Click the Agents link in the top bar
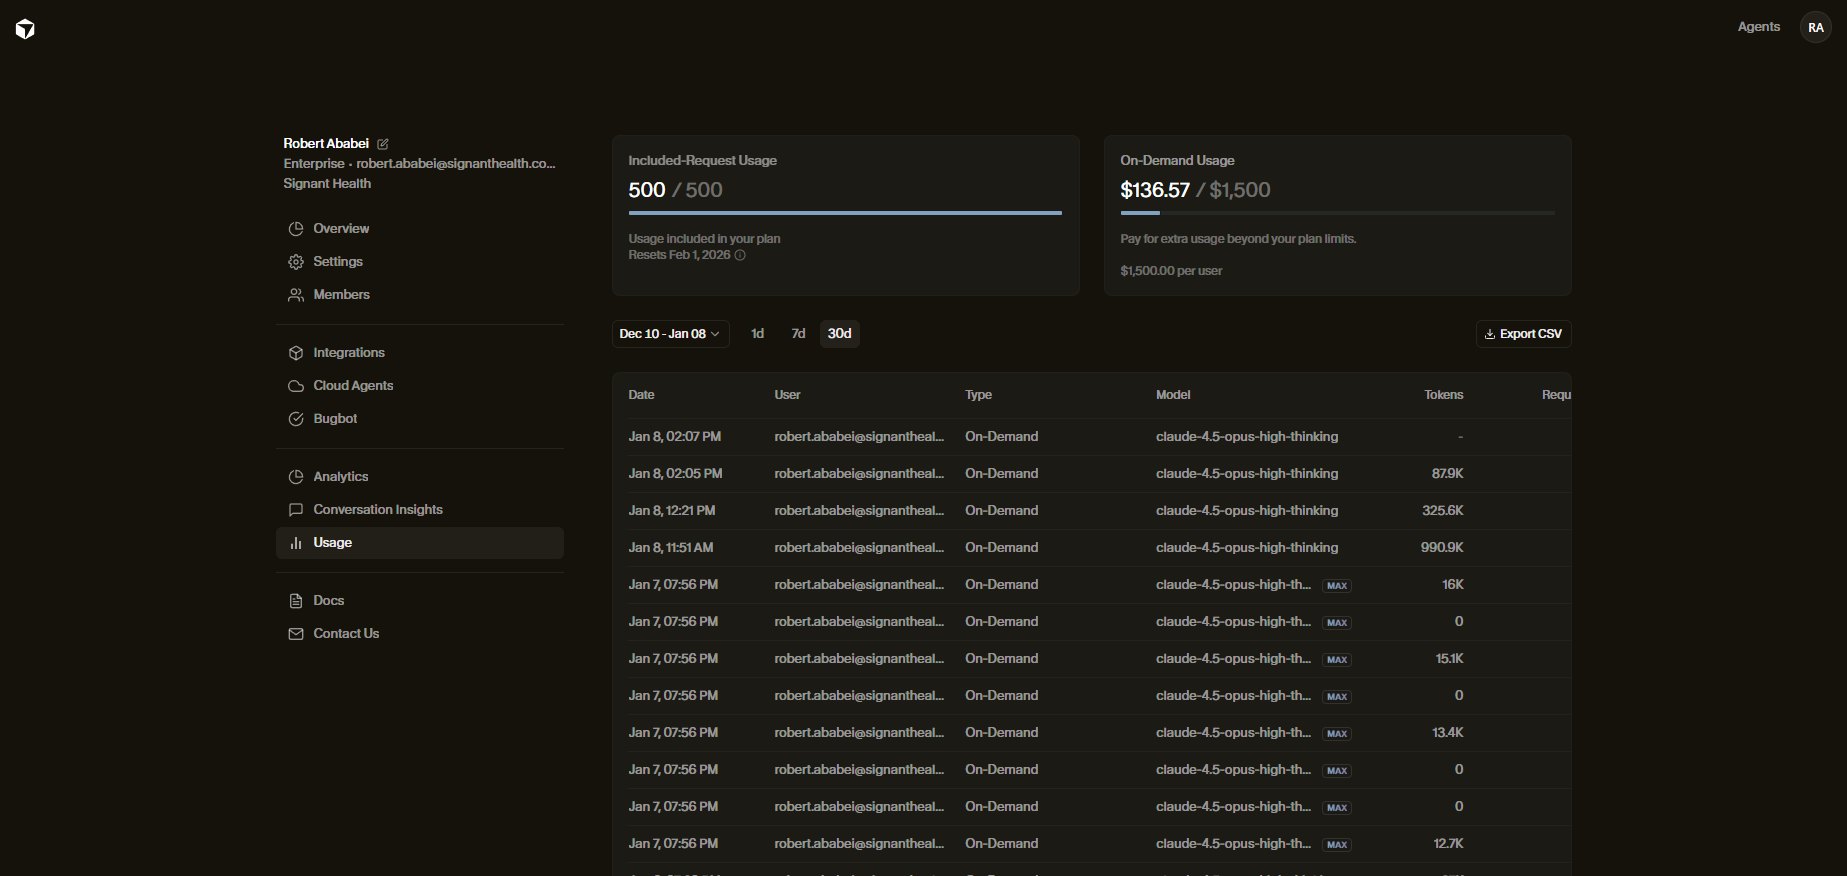The image size is (1847, 876). pos(1758,27)
